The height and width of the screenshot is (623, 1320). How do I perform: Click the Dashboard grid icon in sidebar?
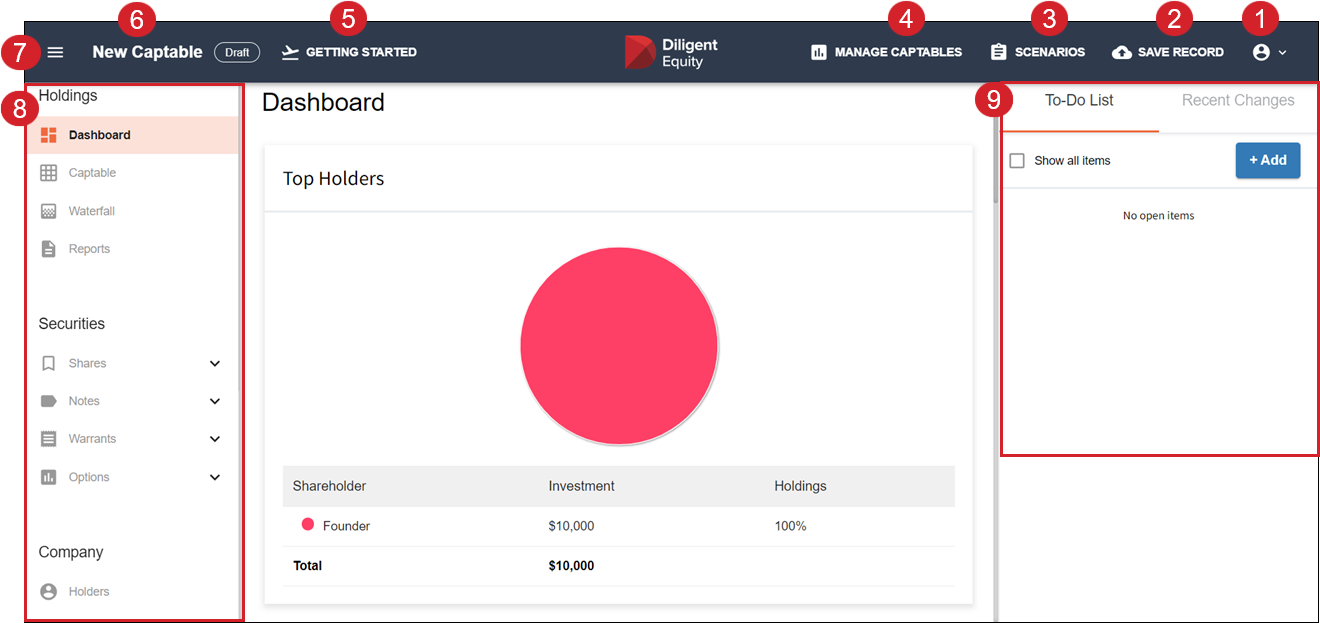point(48,135)
